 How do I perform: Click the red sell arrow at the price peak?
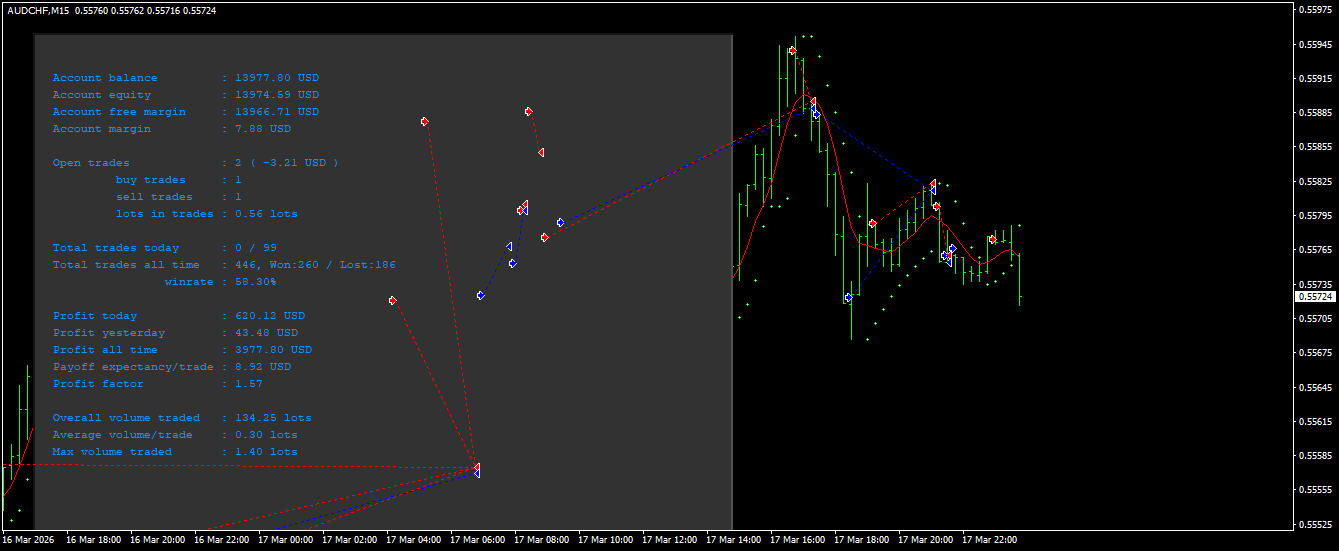click(x=792, y=51)
